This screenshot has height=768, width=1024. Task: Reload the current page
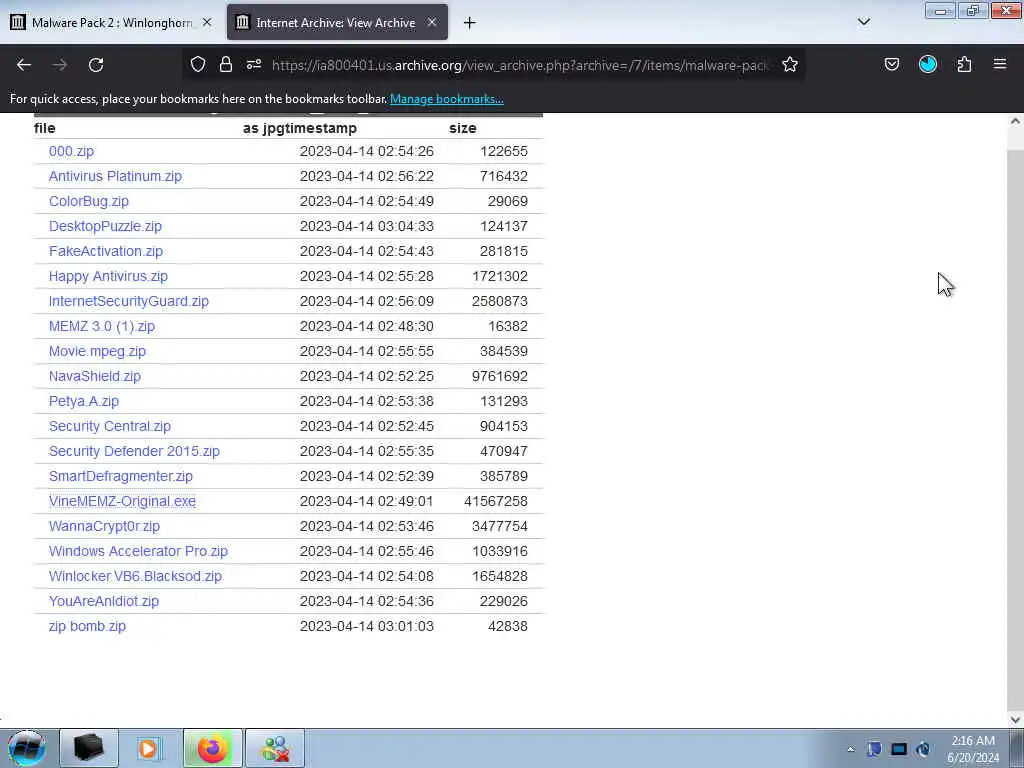pos(96,65)
